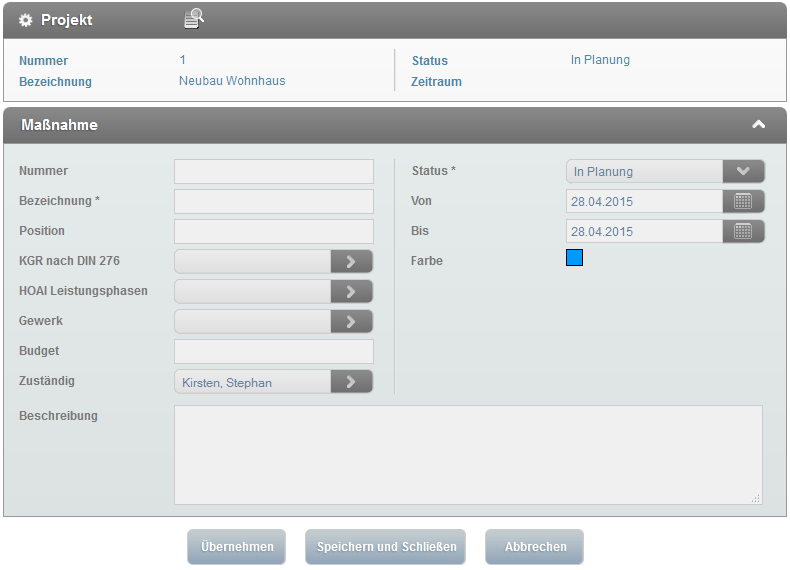Open the Gewerk selector arrow
This screenshot has width=790, height=570.
pyautogui.click(x=351, y=322)
